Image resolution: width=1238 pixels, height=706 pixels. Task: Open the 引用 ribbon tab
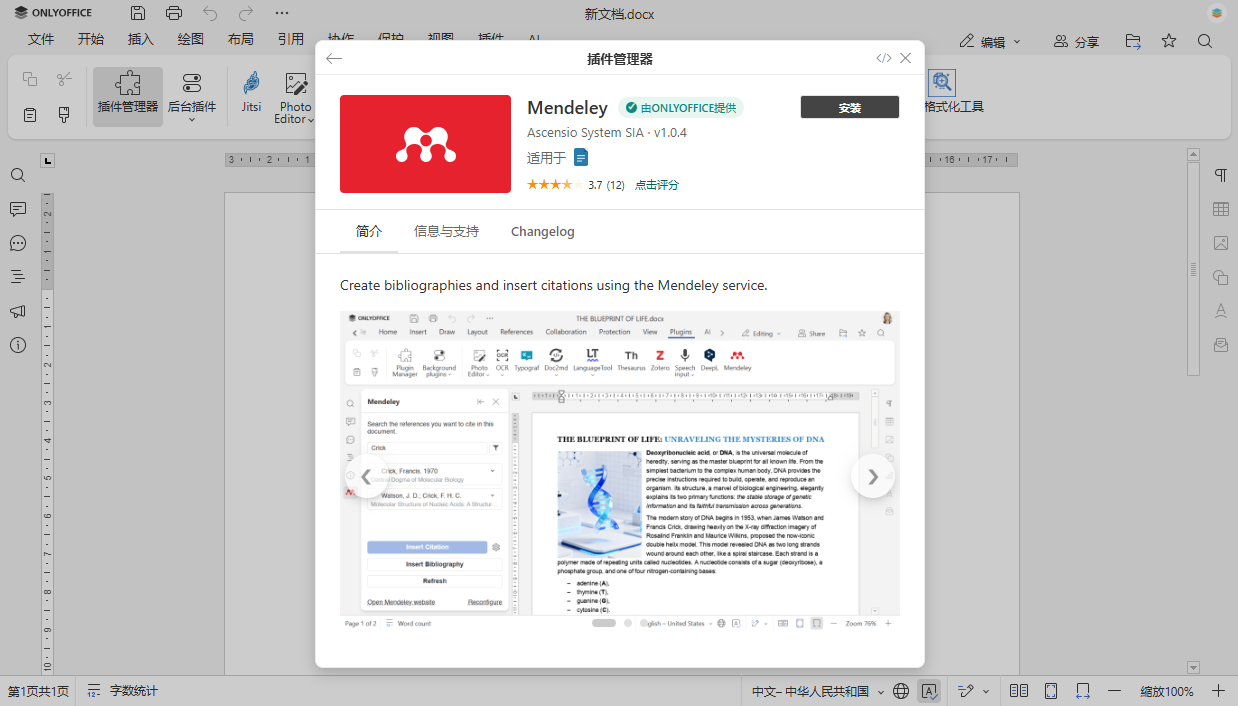pos(291,40)
